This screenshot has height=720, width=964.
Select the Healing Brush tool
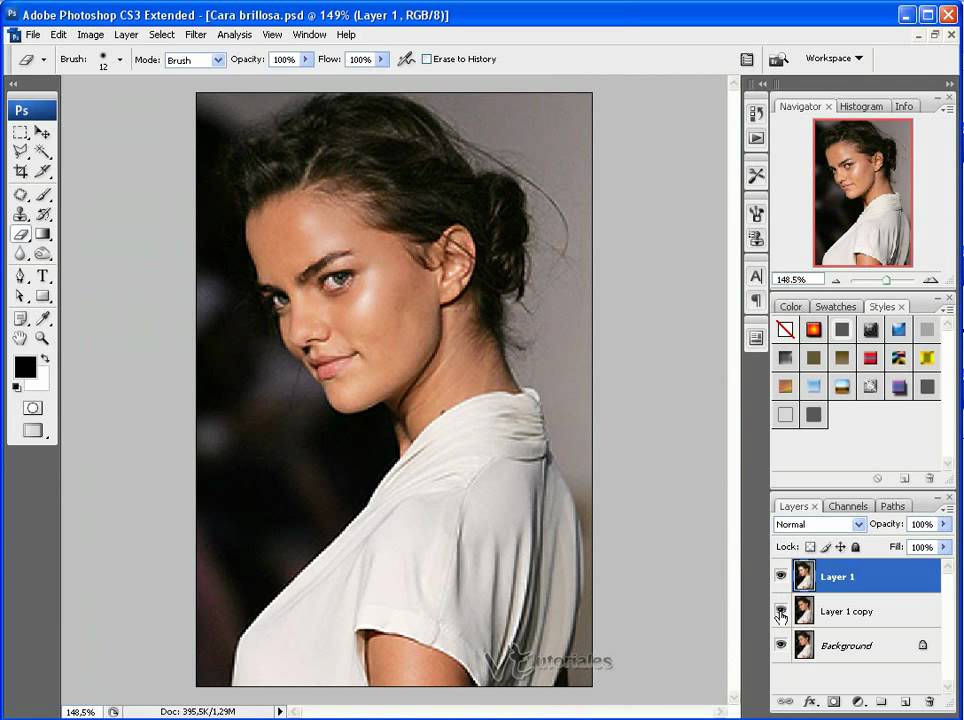(x=20, y=195)
